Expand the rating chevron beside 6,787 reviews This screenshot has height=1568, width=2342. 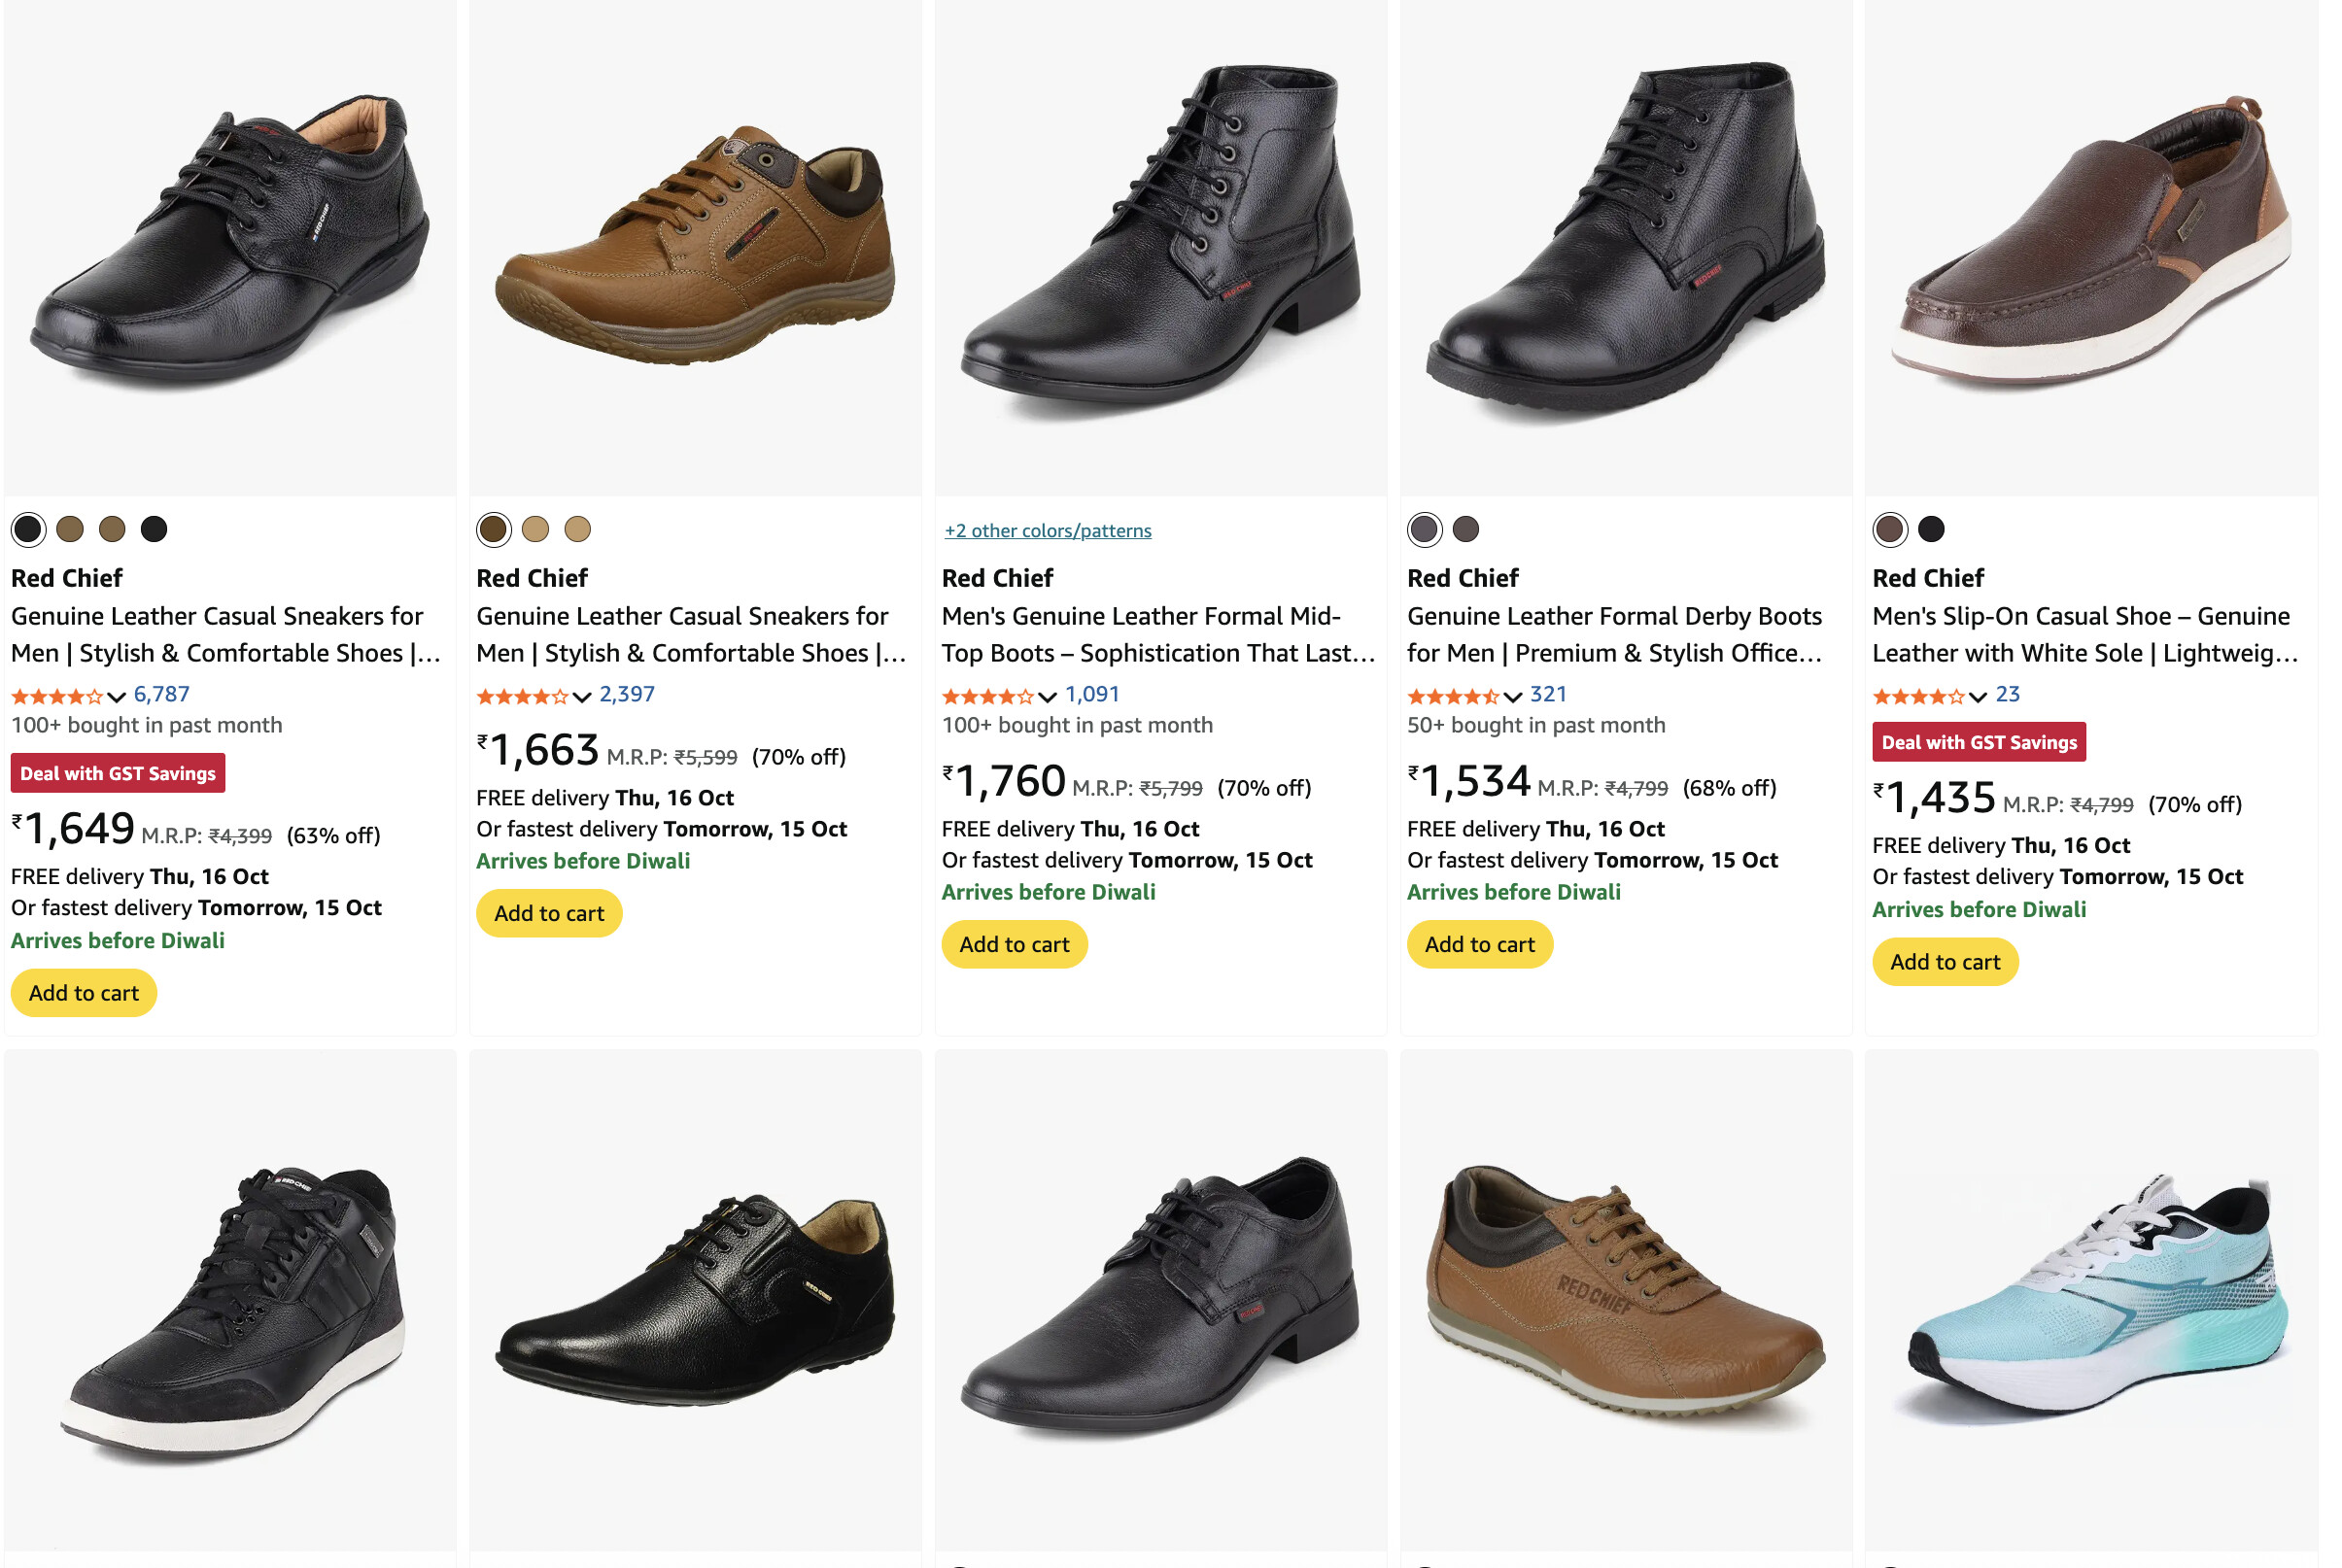[x=117, y=697]
